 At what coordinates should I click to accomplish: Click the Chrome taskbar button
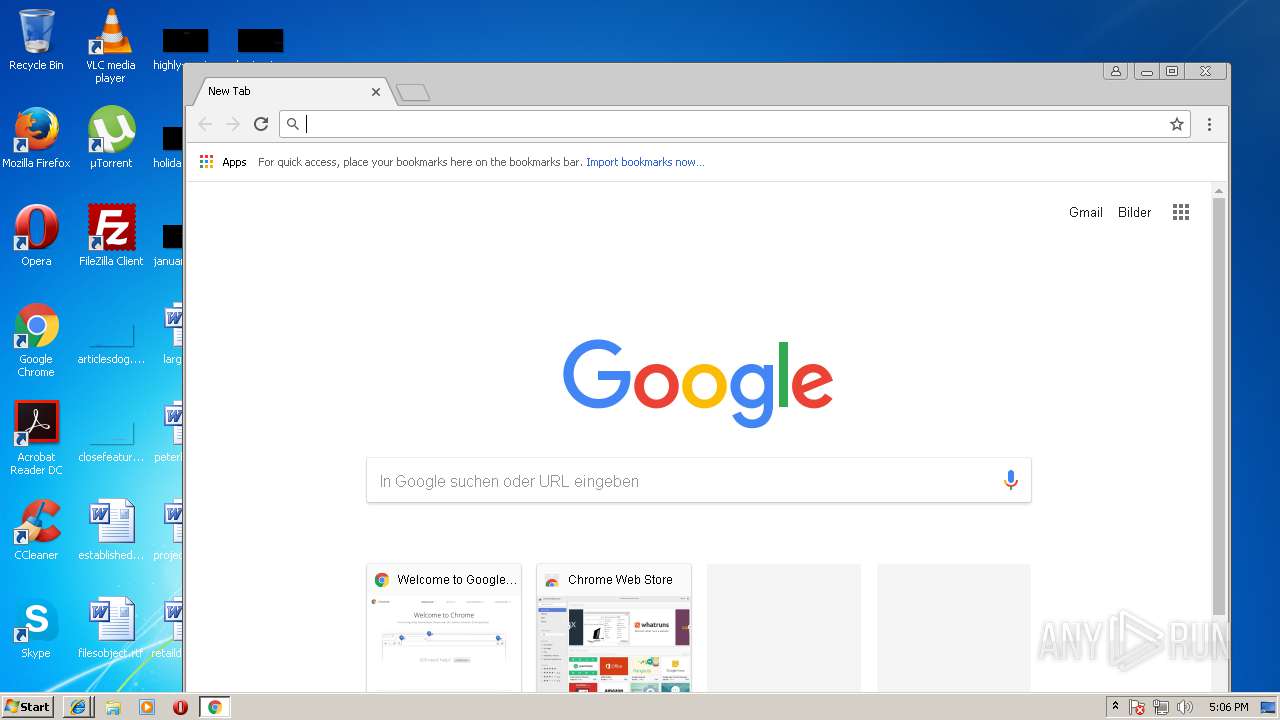point(214,707)
